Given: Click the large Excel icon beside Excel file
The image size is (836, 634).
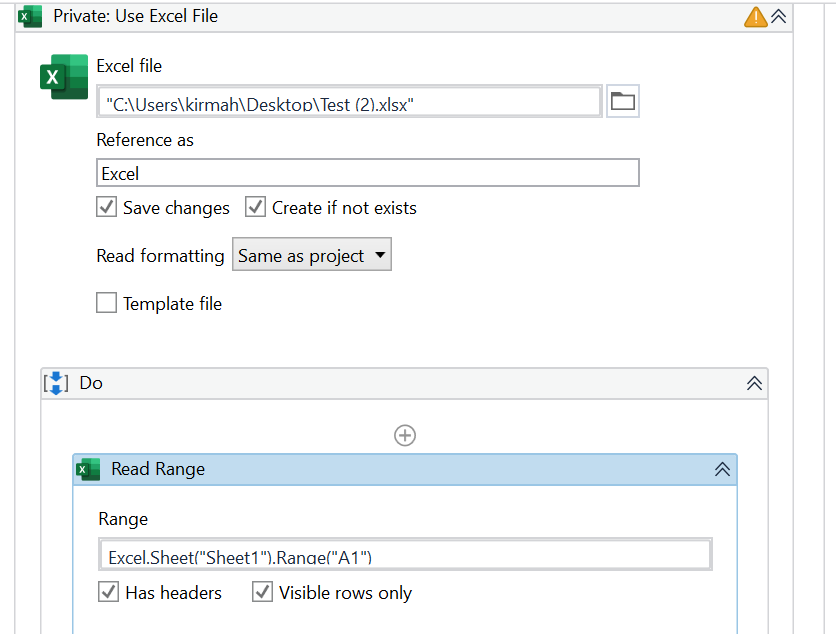Looking at the screenshot, I should pyautogui.click(x=64, y=78).
